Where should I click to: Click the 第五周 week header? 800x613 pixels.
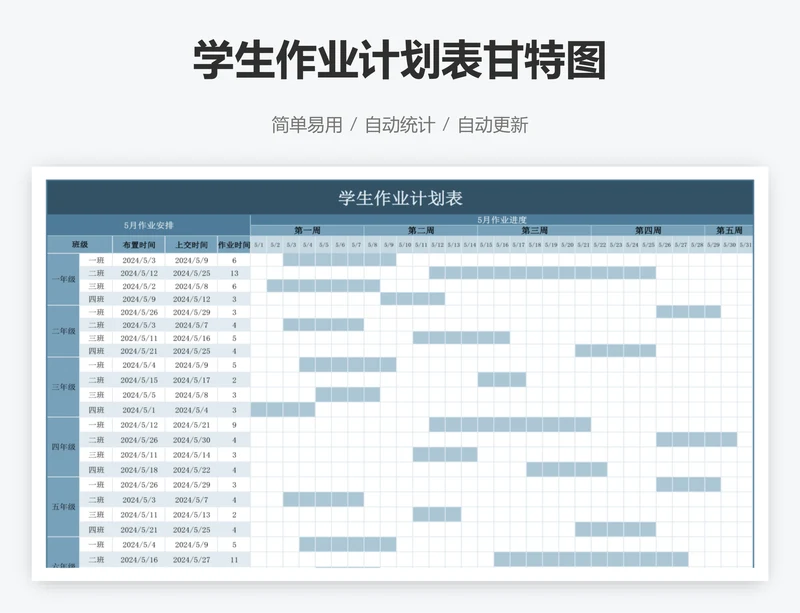[x=729, y=230]
